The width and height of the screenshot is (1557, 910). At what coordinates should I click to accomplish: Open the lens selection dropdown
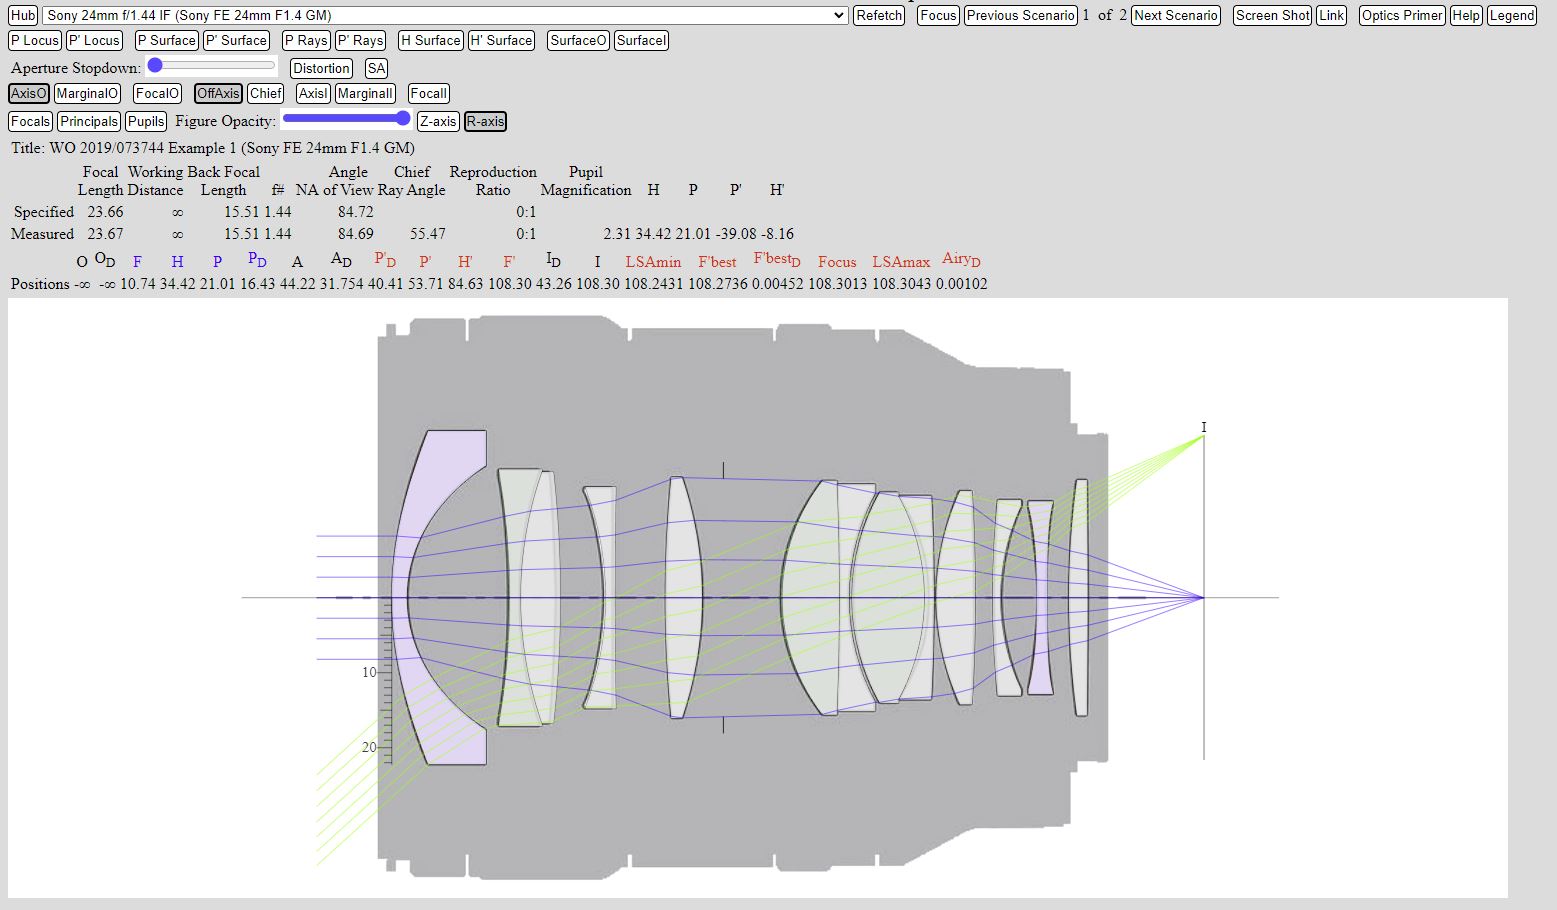[446, 15]
